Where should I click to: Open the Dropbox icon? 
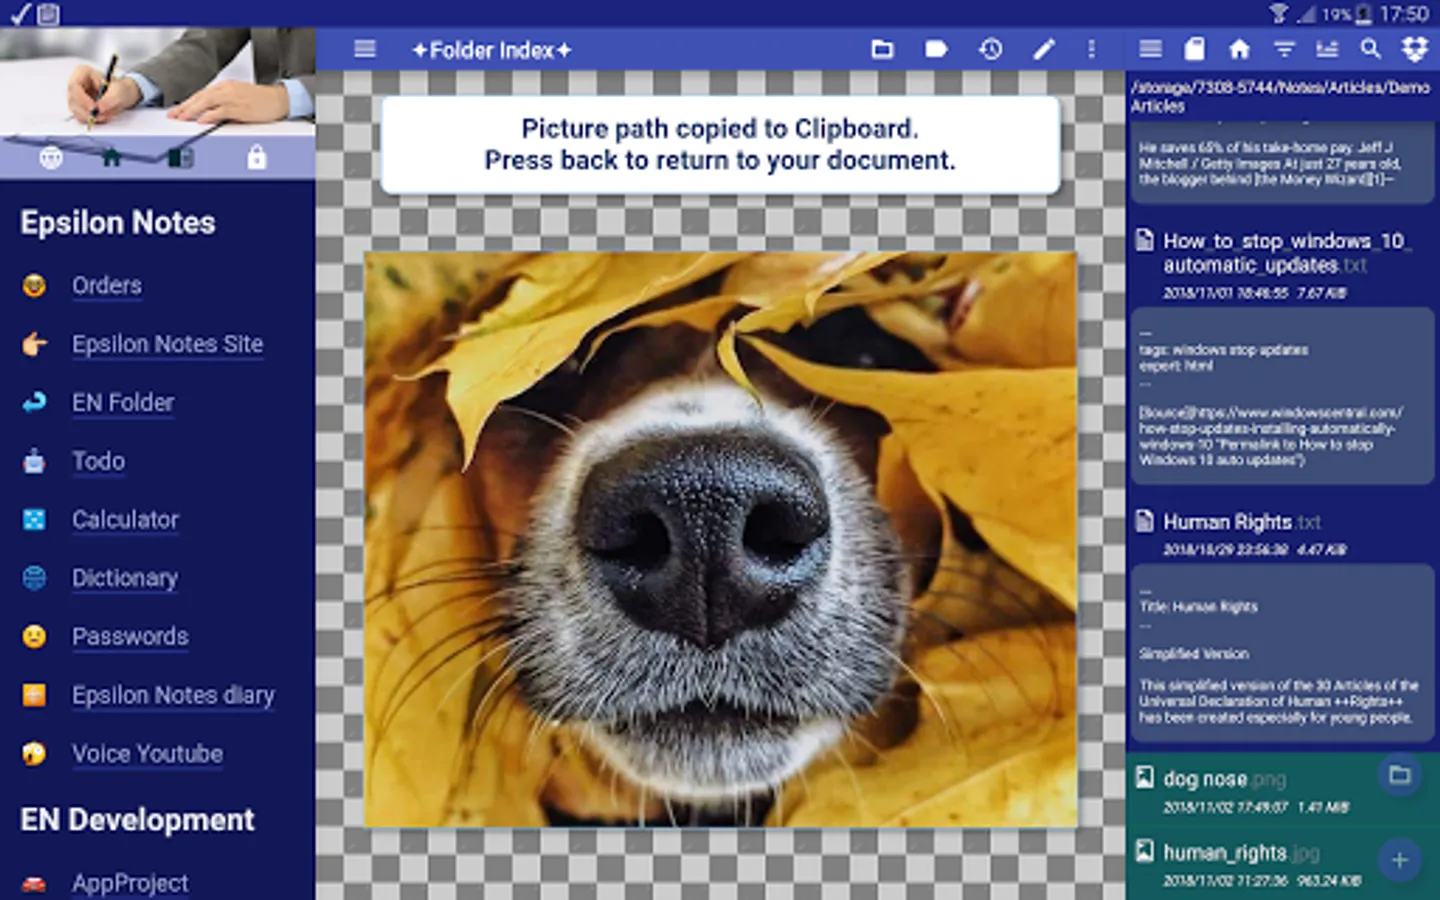point(1415,49)
